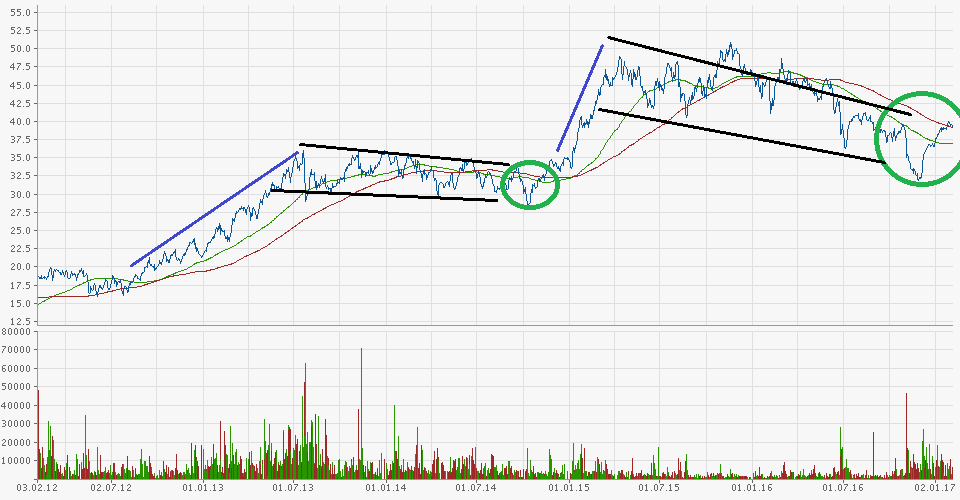The height and width of the screenshot is (500, 960).
Task: Select the 10000 volume axis label
Action: tap(15, 461)
